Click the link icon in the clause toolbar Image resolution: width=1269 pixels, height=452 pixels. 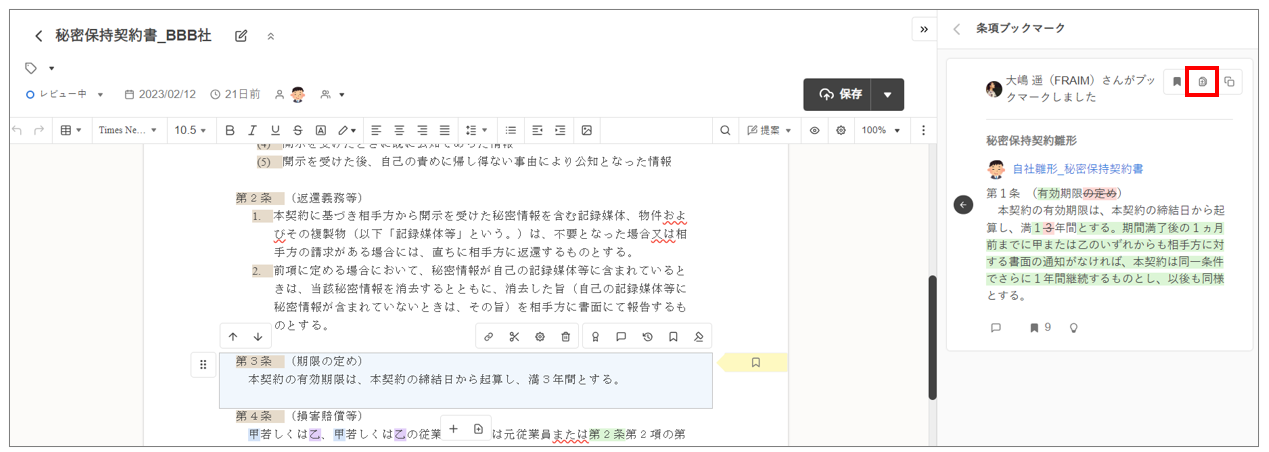488,337
